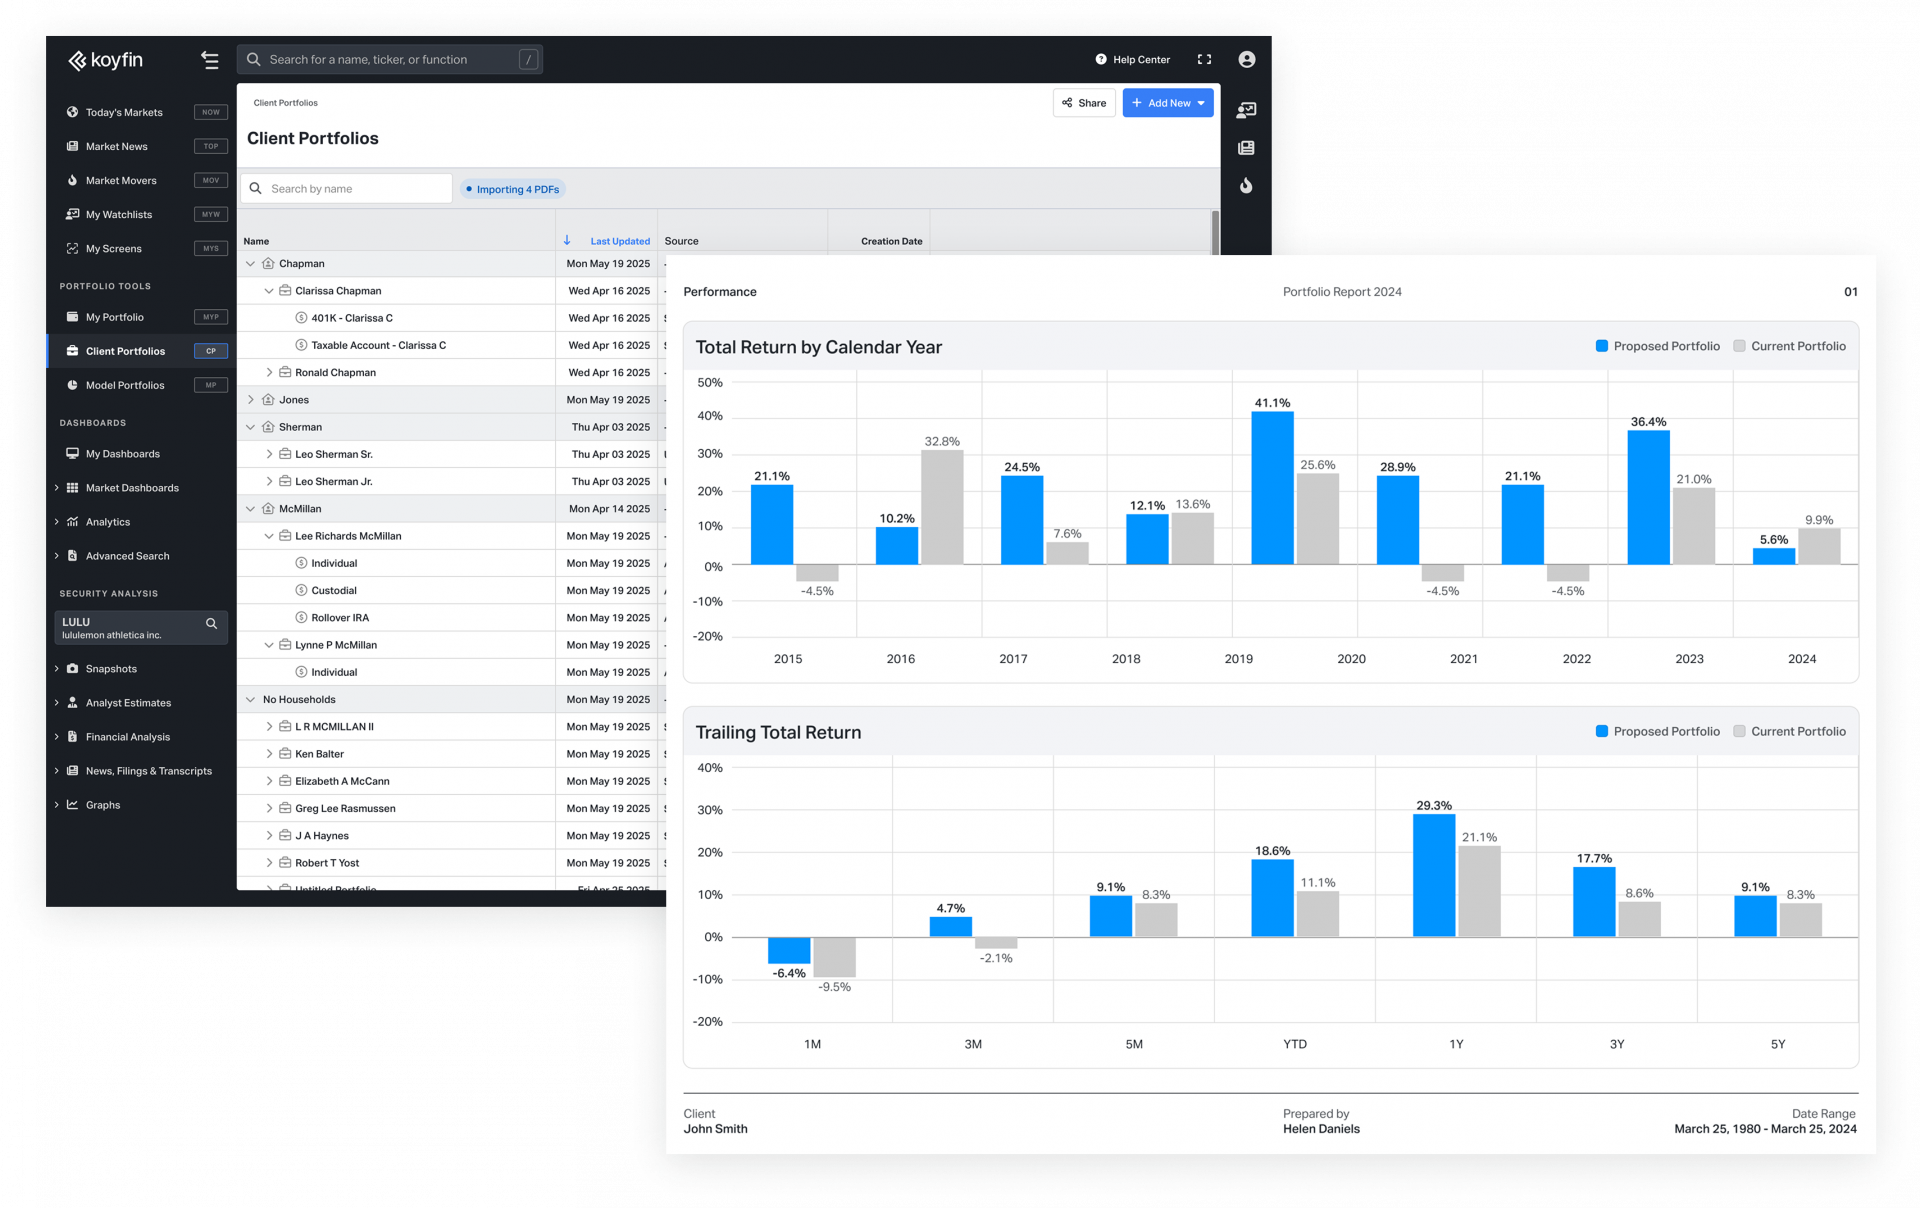Image resolution: width=1920 pixels, height=1208 pixels.
Task: Switch to the Client Portfolios section
Action: (x=125, y=351)
